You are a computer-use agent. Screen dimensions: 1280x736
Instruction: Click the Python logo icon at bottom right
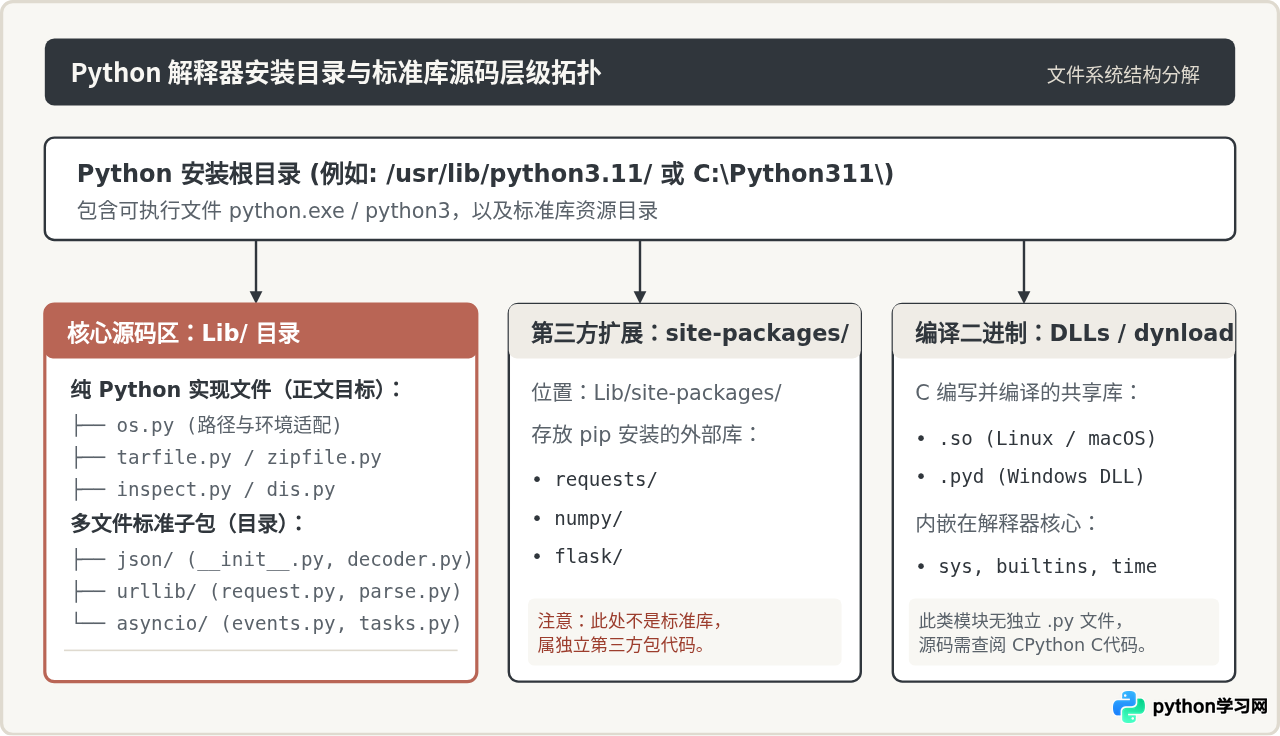pyautogui.click(x=1129, y=706)
